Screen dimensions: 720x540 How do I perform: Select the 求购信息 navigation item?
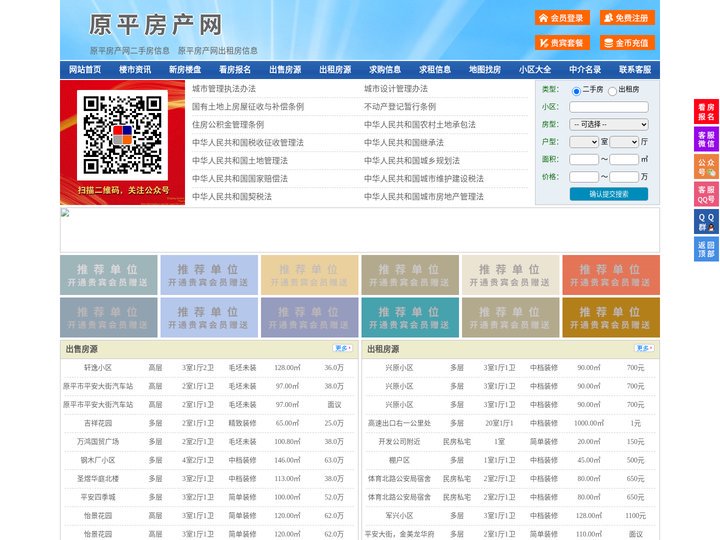(x=385, y=70)
